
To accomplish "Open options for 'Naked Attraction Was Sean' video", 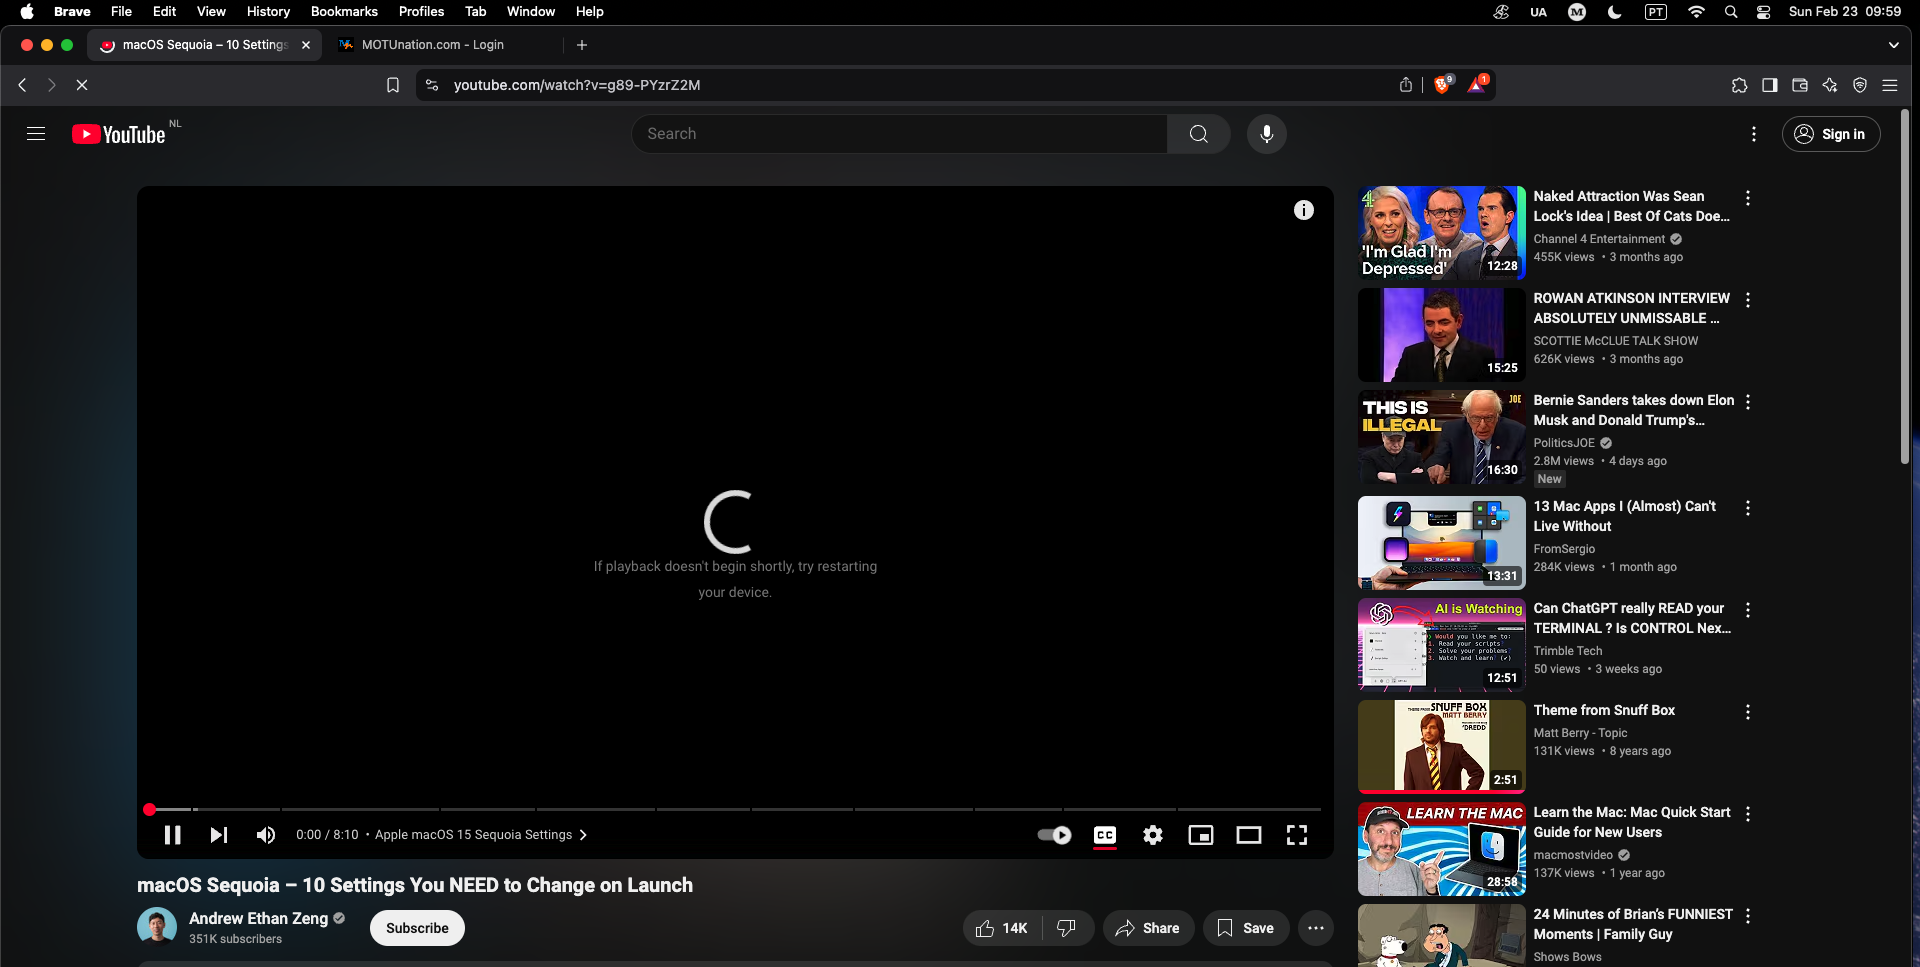I will [x=1748, y=198].
